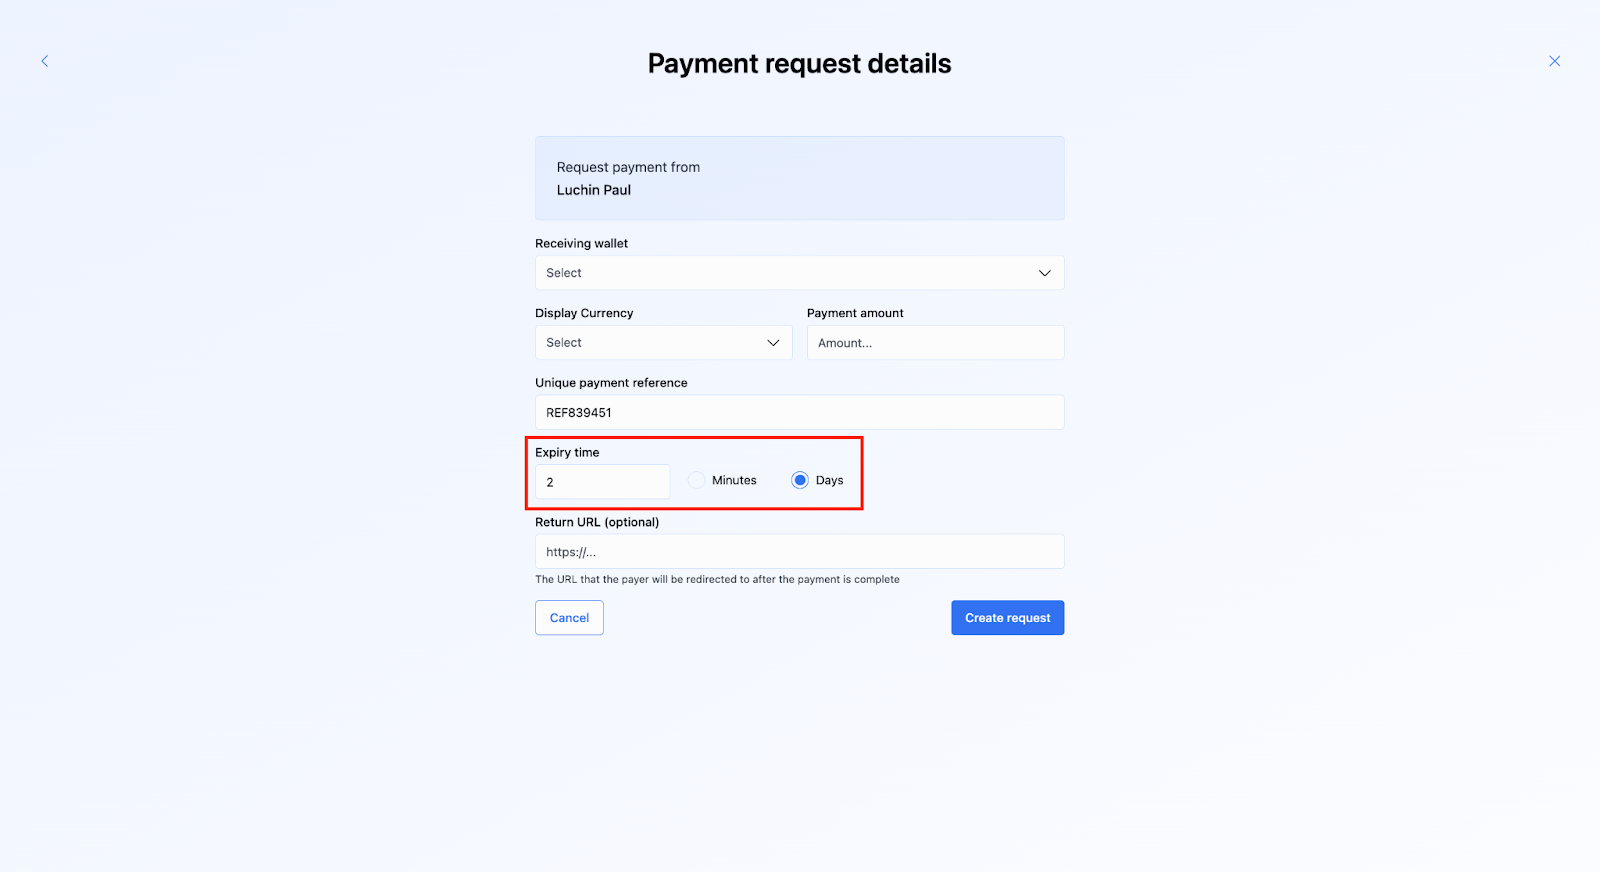The width and height of the screenshot is (1600, 872).
Task: Click the Unique payment reference field
Action: (799, 413)
